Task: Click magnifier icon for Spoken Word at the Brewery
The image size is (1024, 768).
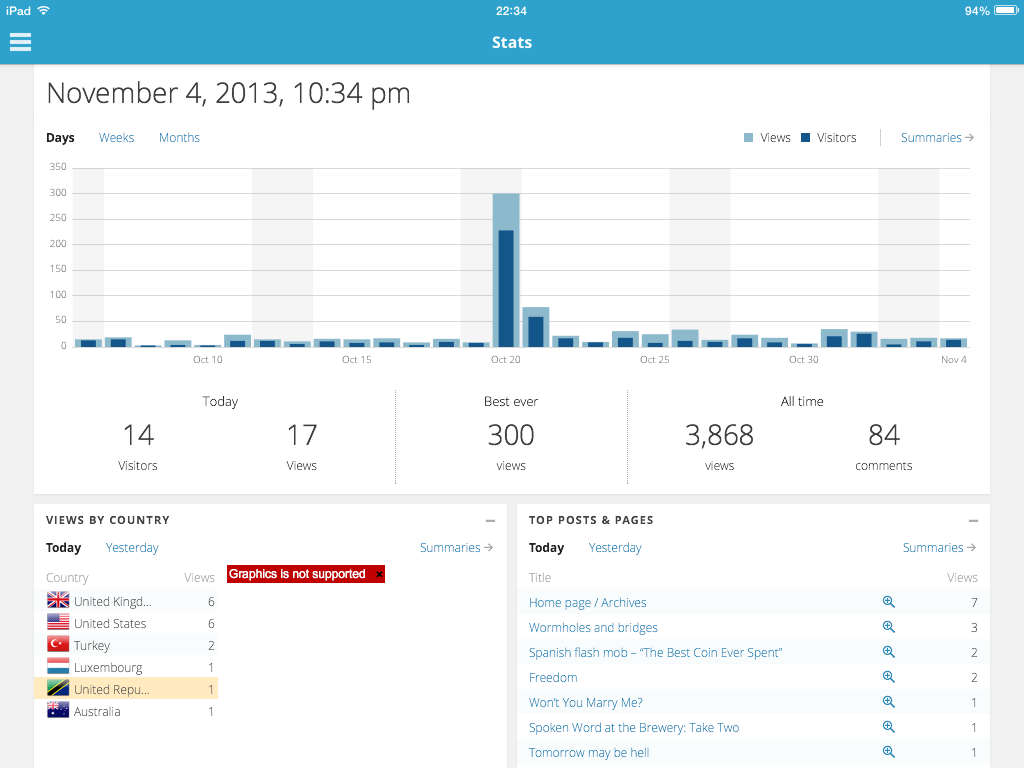Action: pos(888,727)
